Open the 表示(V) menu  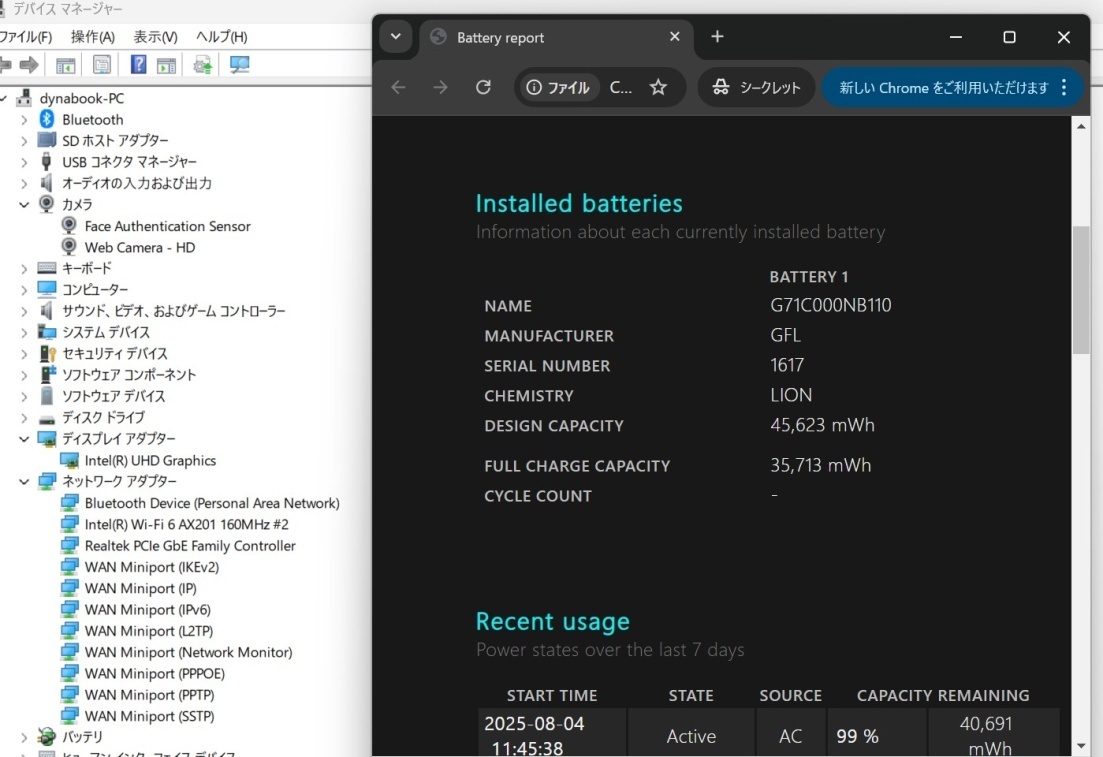[155, 37]
